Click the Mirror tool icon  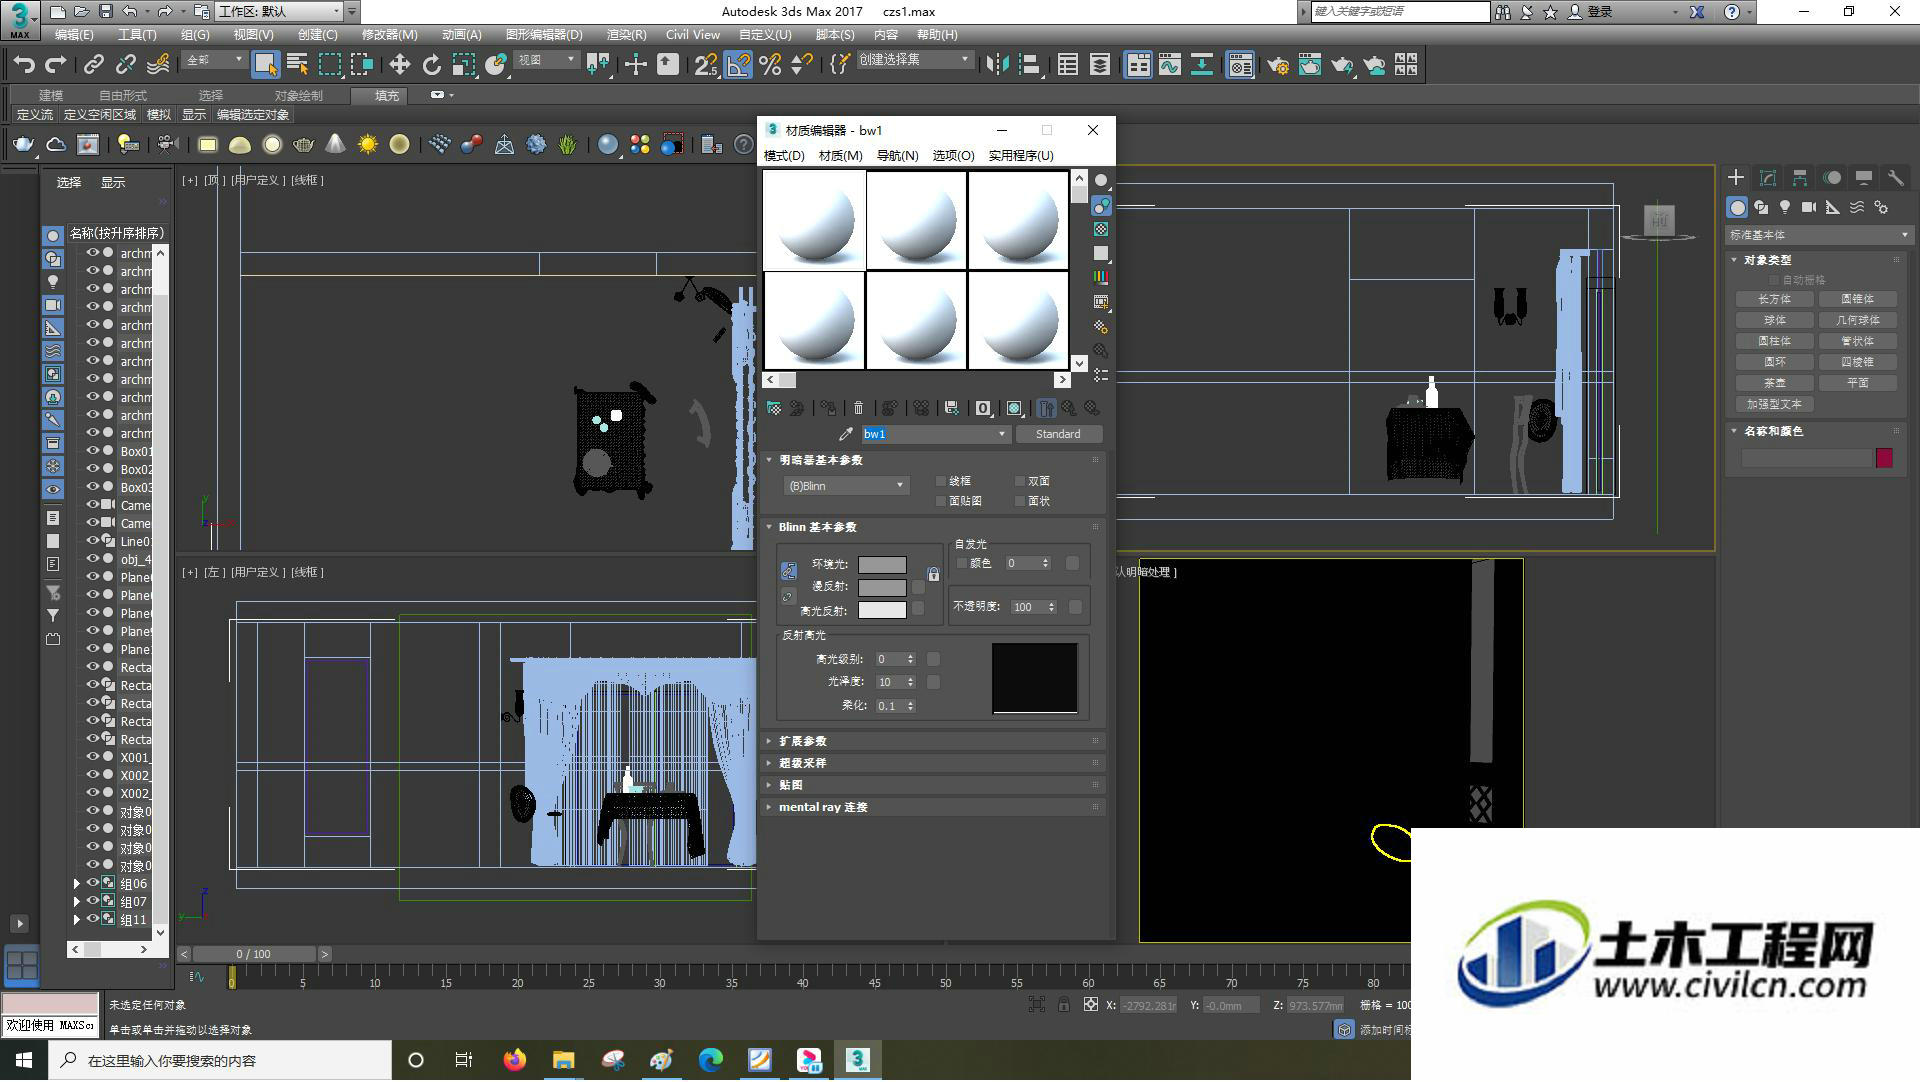(997, 65)
